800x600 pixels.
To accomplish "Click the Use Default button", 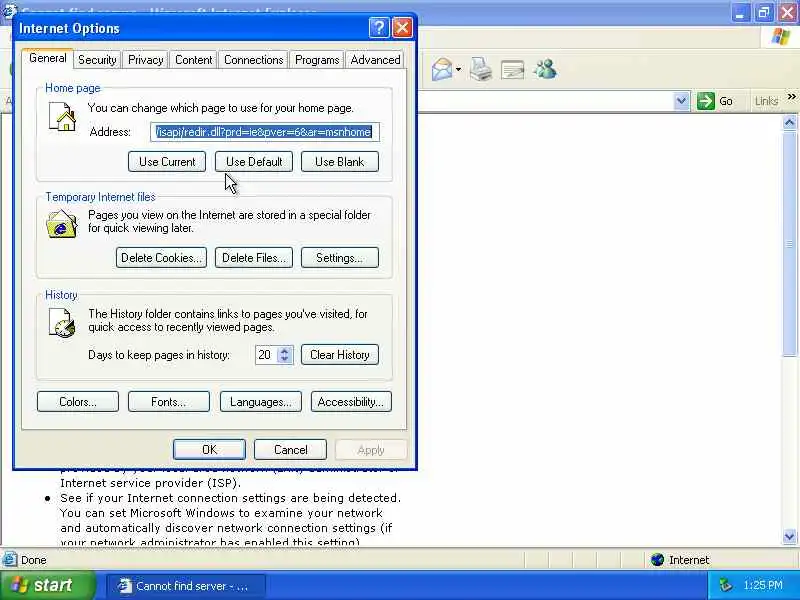I will point(254,162).
